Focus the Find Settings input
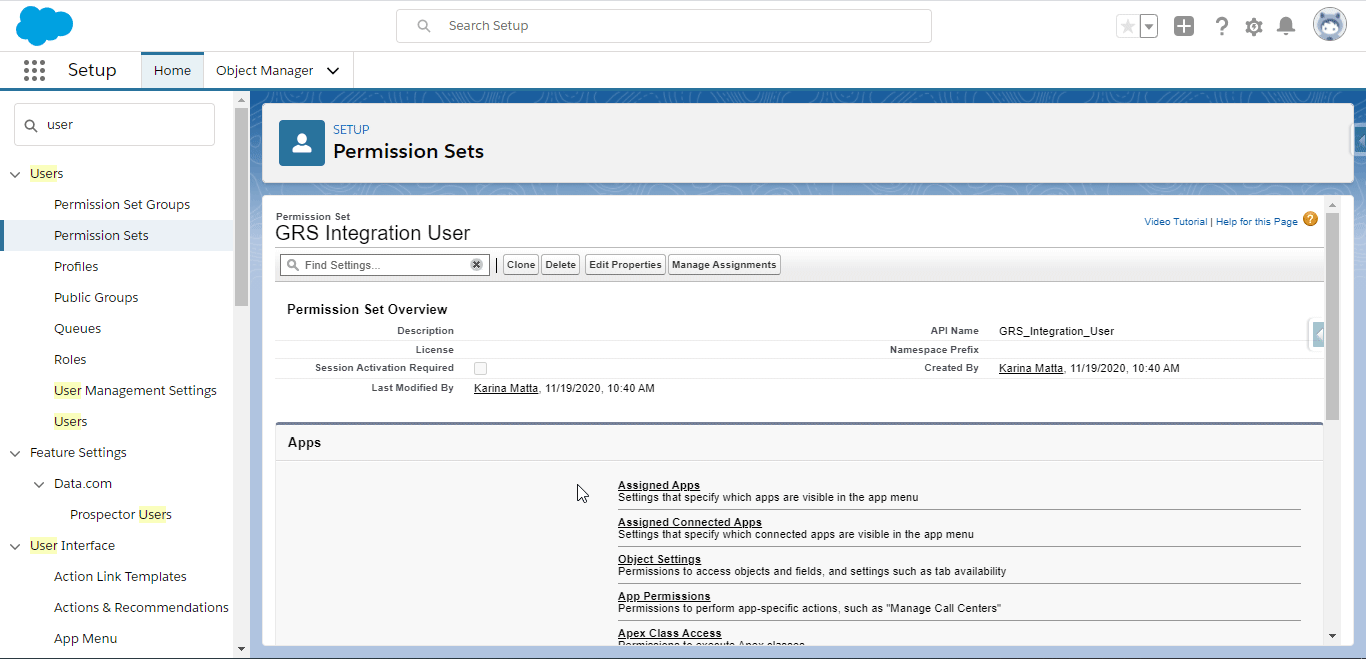This screenshot has height=659, width=1366. tap(385, 265)
